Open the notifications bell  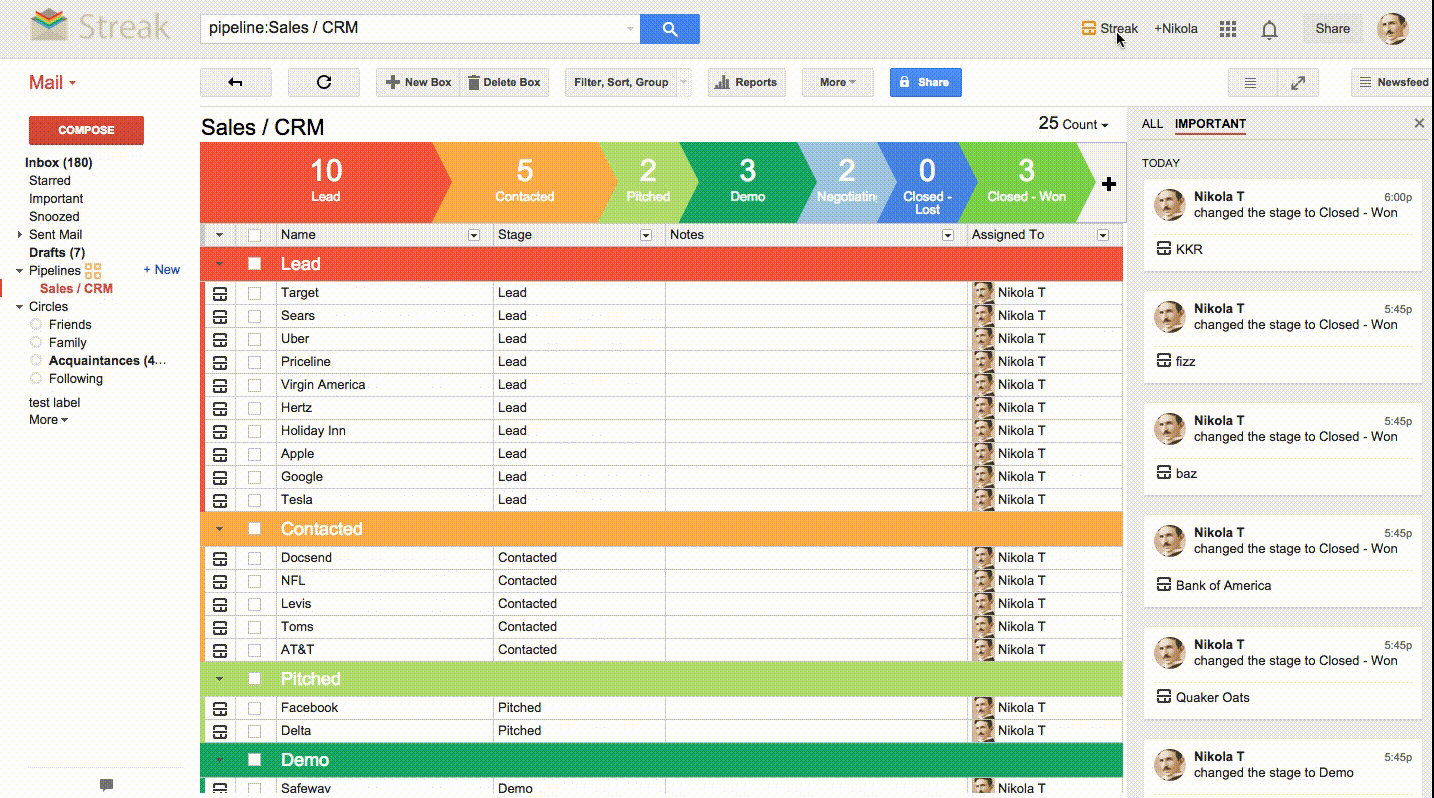tap(1269, 29)
